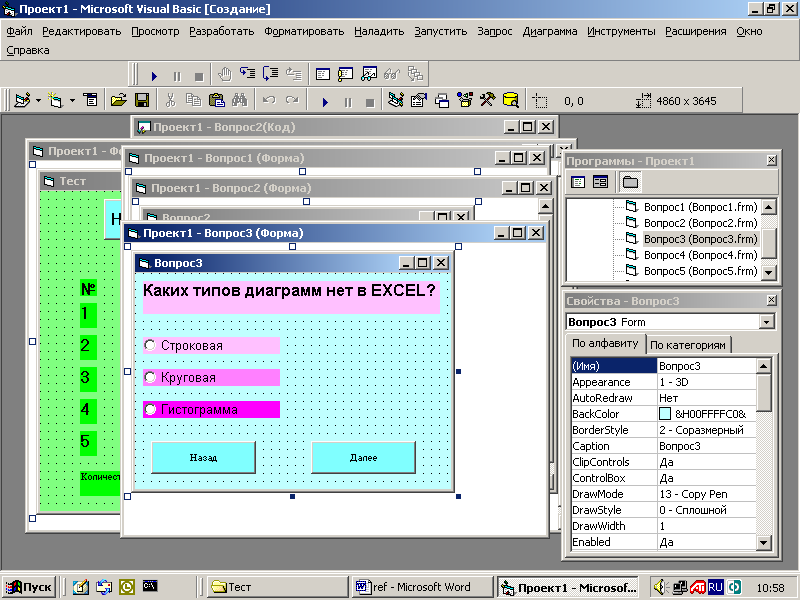800x600 pixels.
Task: Click the Open Project folder icon
Action: point(118,100)
